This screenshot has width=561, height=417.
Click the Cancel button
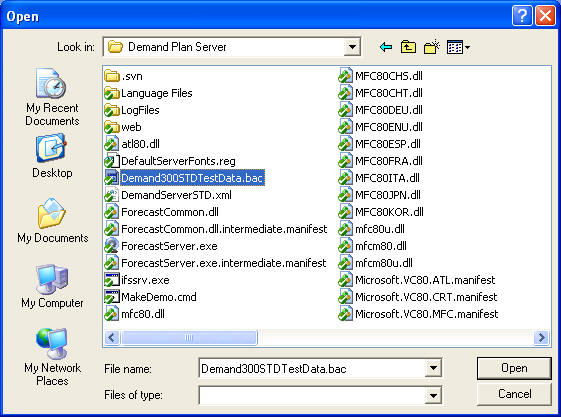click(x=514, y=394)
